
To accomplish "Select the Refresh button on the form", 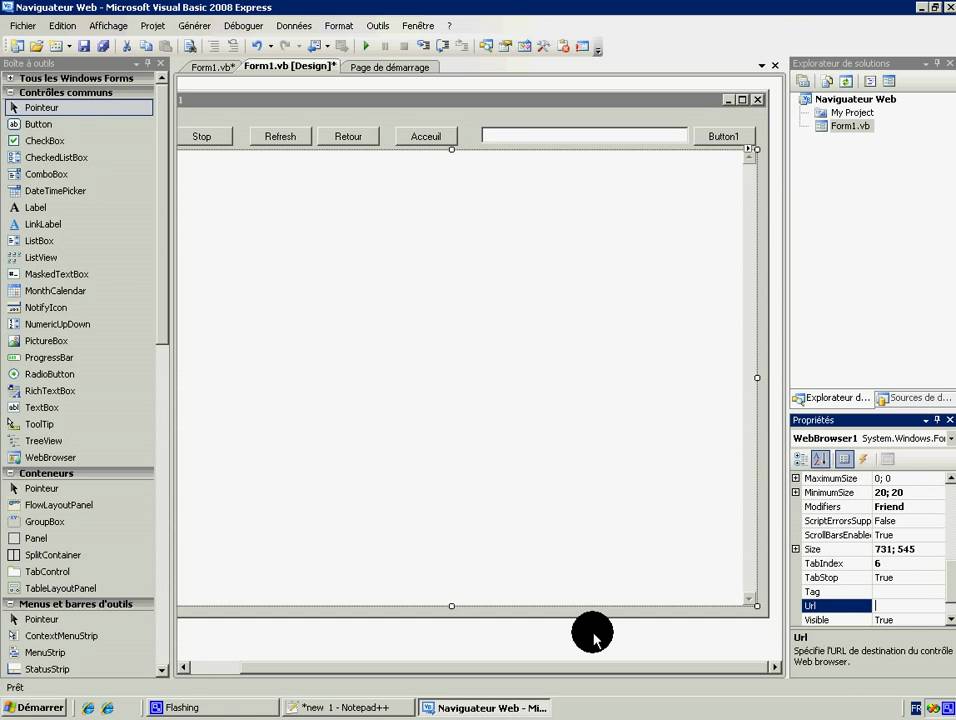I will click(x=280, y=137).
